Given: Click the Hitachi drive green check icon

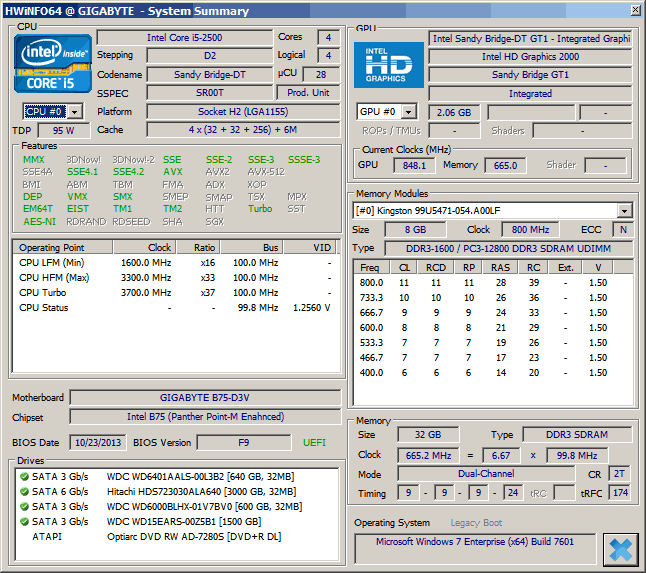Looking at the screenshot, I should tap(24, 491).
